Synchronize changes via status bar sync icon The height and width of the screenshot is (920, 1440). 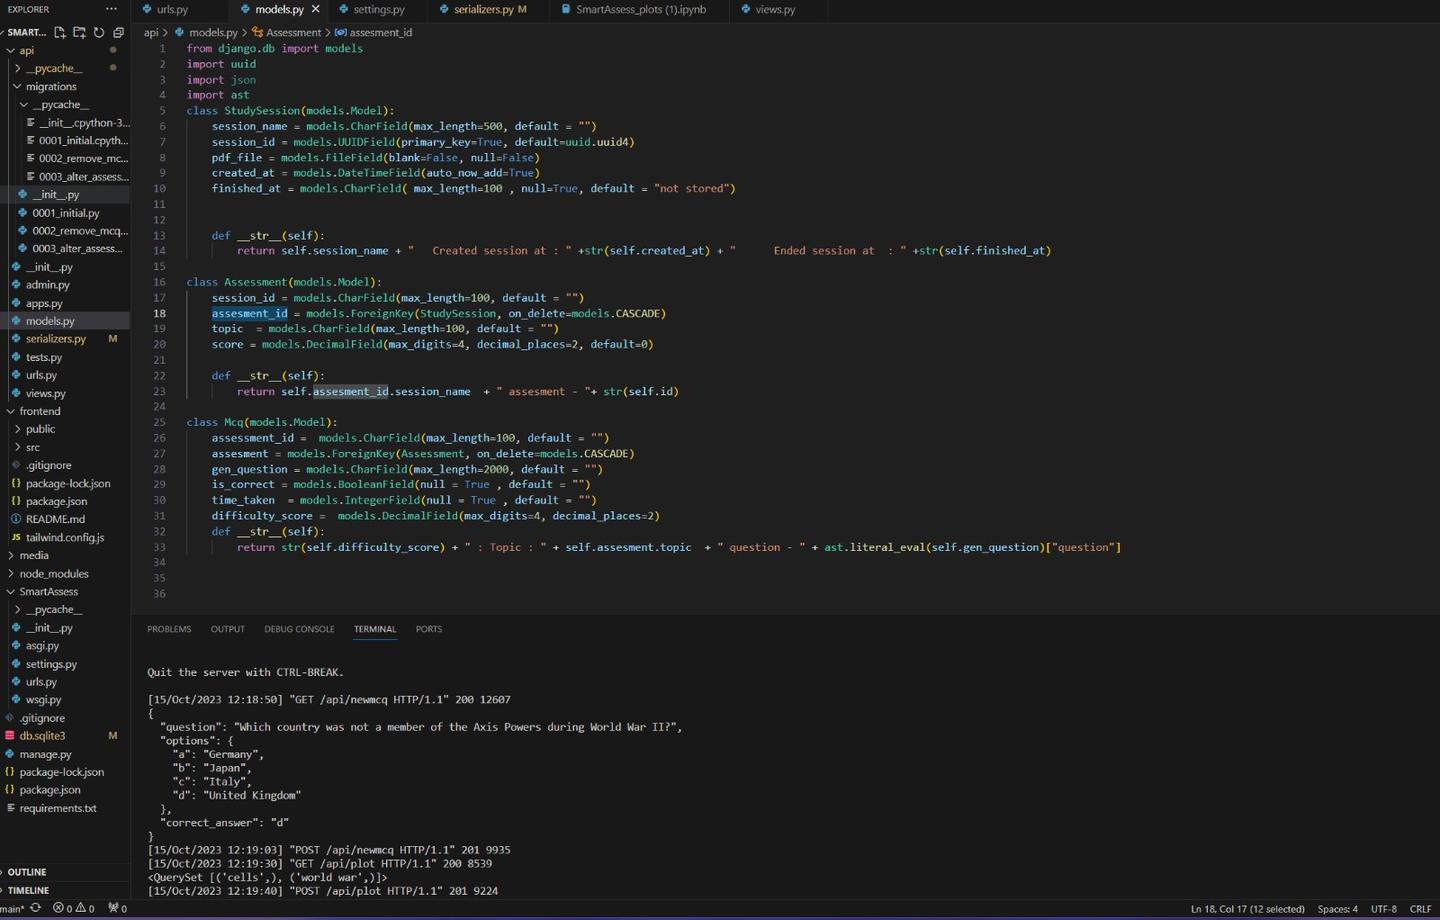[36, 909]
